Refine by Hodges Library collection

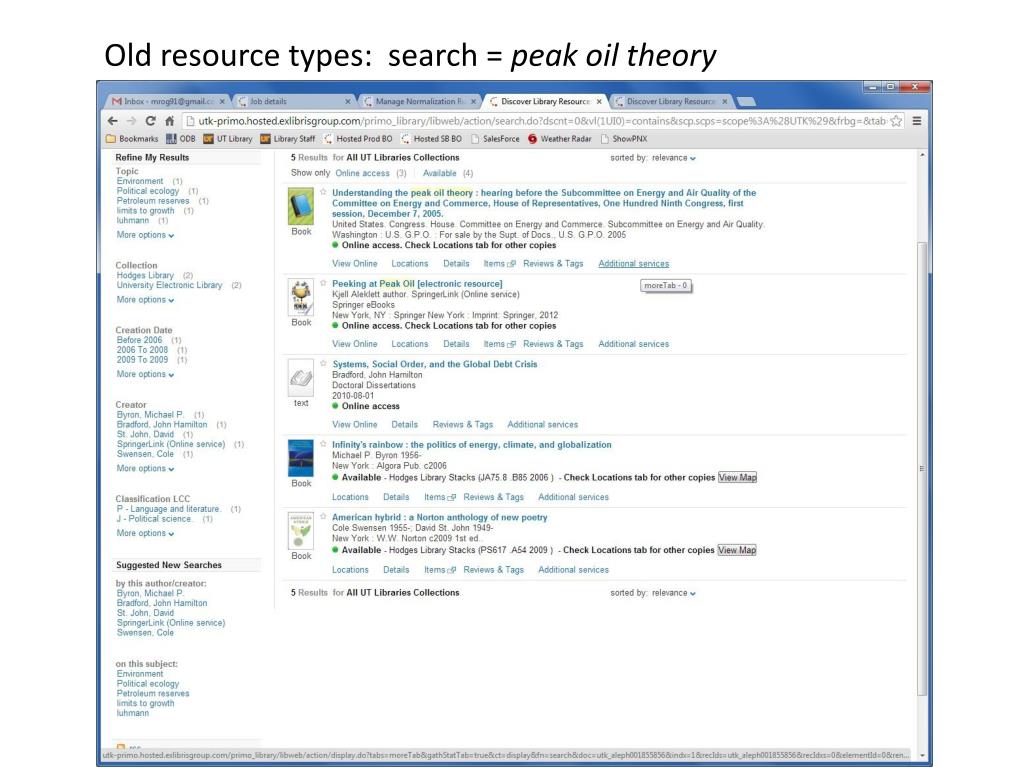[145, 276]
